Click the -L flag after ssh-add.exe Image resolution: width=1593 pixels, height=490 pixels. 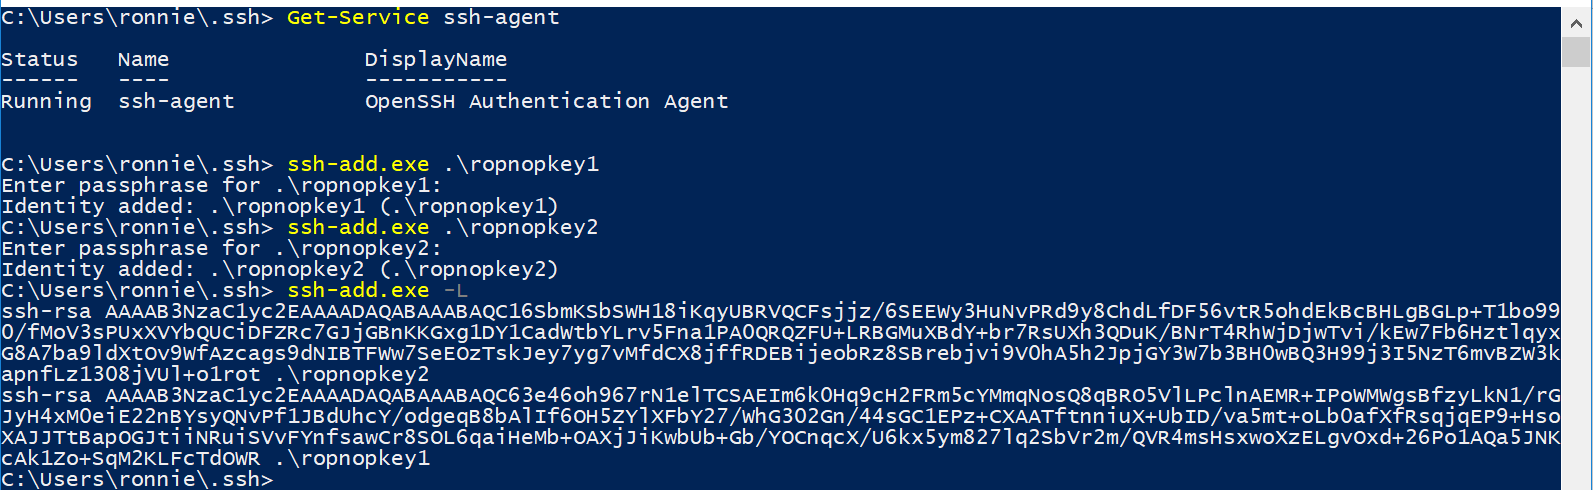456,291
